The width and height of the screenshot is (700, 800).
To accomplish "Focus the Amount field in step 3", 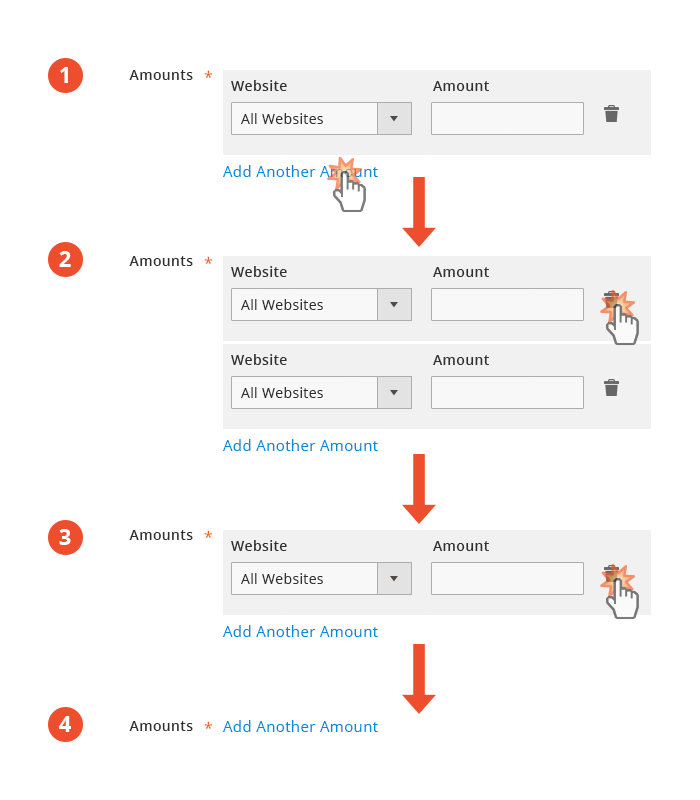I will tap(507, 578).
